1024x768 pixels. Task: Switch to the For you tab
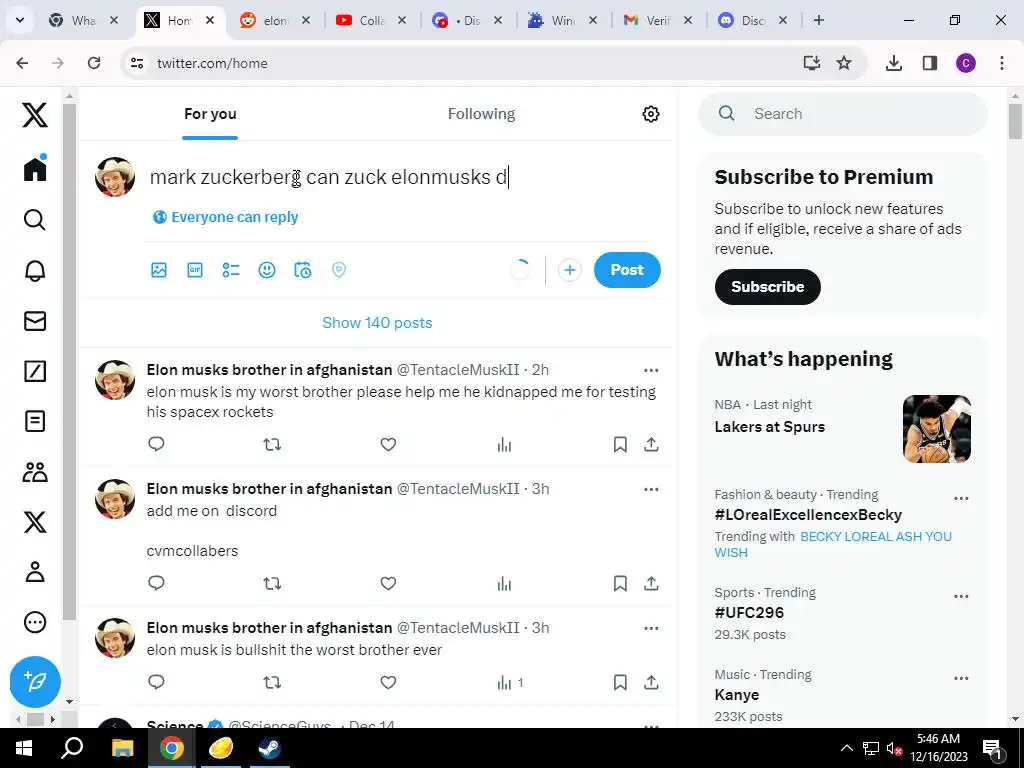pos(210,114)
